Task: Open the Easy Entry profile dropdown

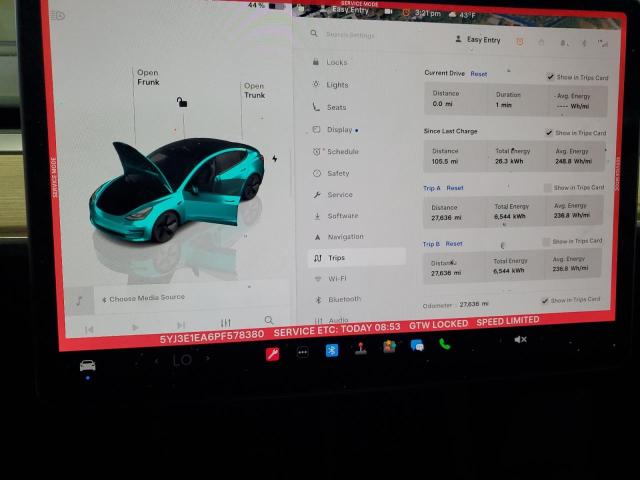Action: click(x=478, y=40)
